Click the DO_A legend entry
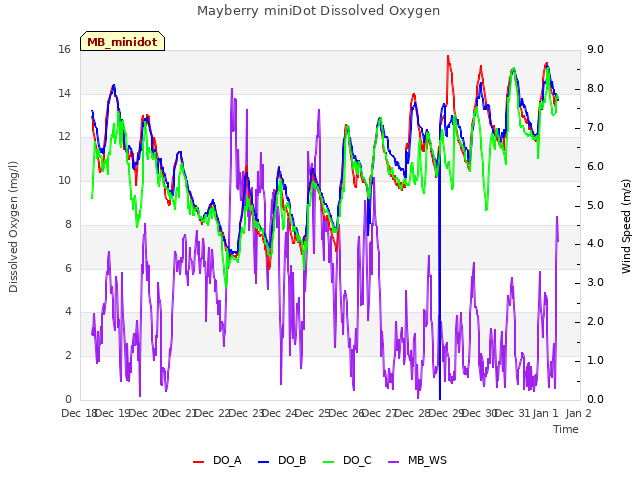The image size is (640, 480). click(217, 461)
